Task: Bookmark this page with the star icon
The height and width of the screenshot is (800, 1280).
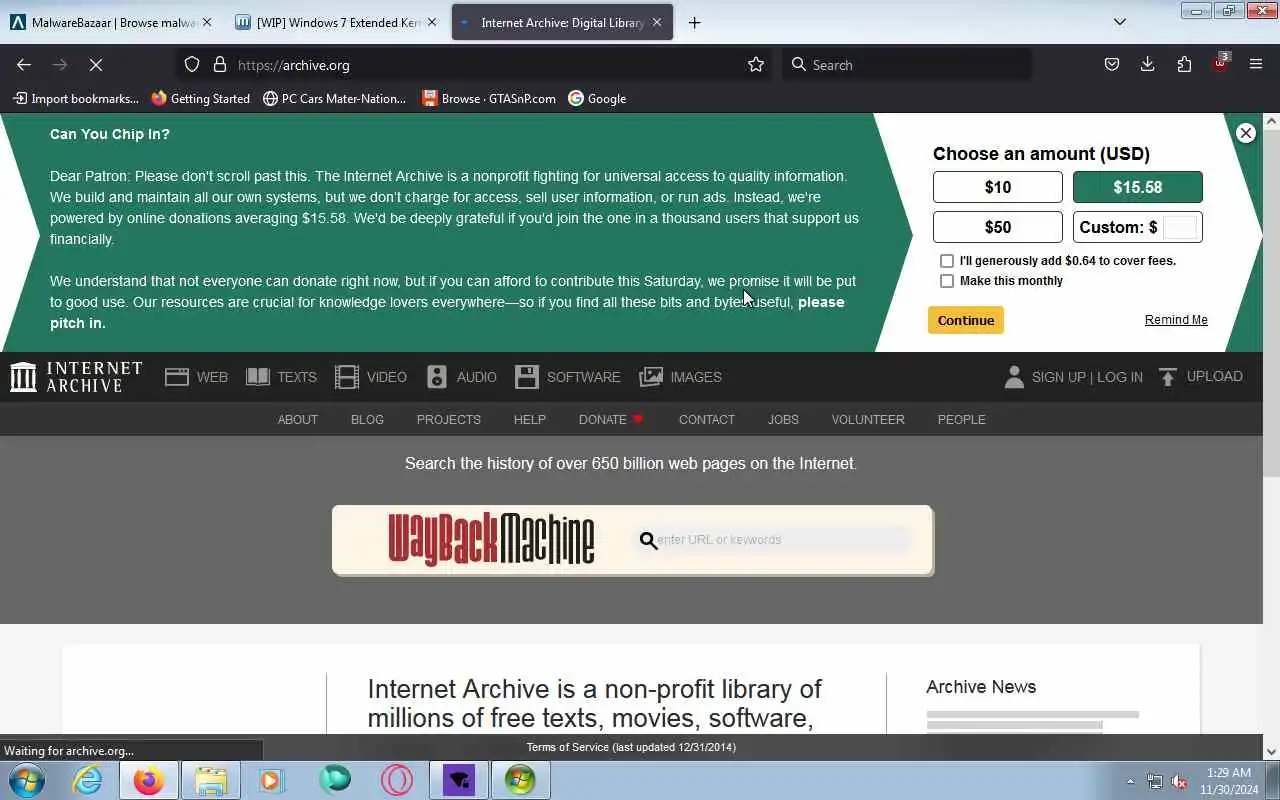Action: pyautogui.click(x=756, y=64)
